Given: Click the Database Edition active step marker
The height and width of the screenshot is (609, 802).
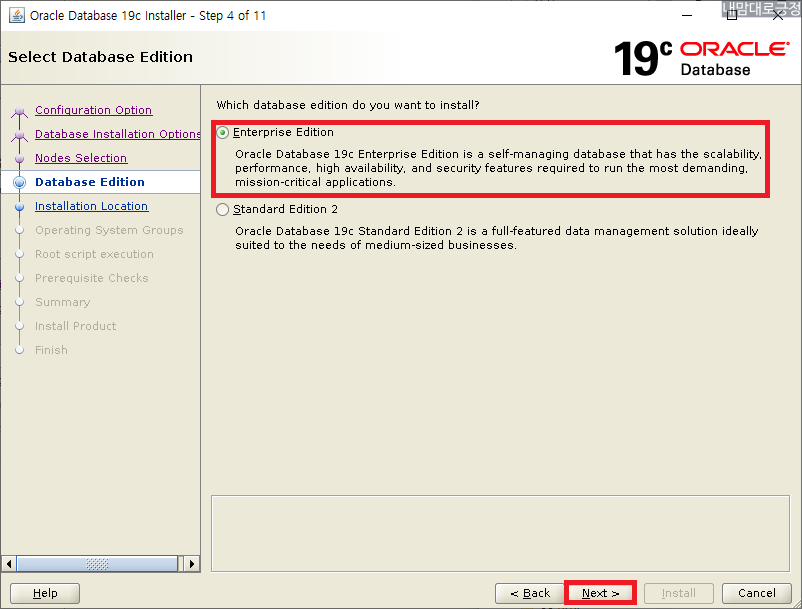Looking at the screenshot, I should 19,183.
